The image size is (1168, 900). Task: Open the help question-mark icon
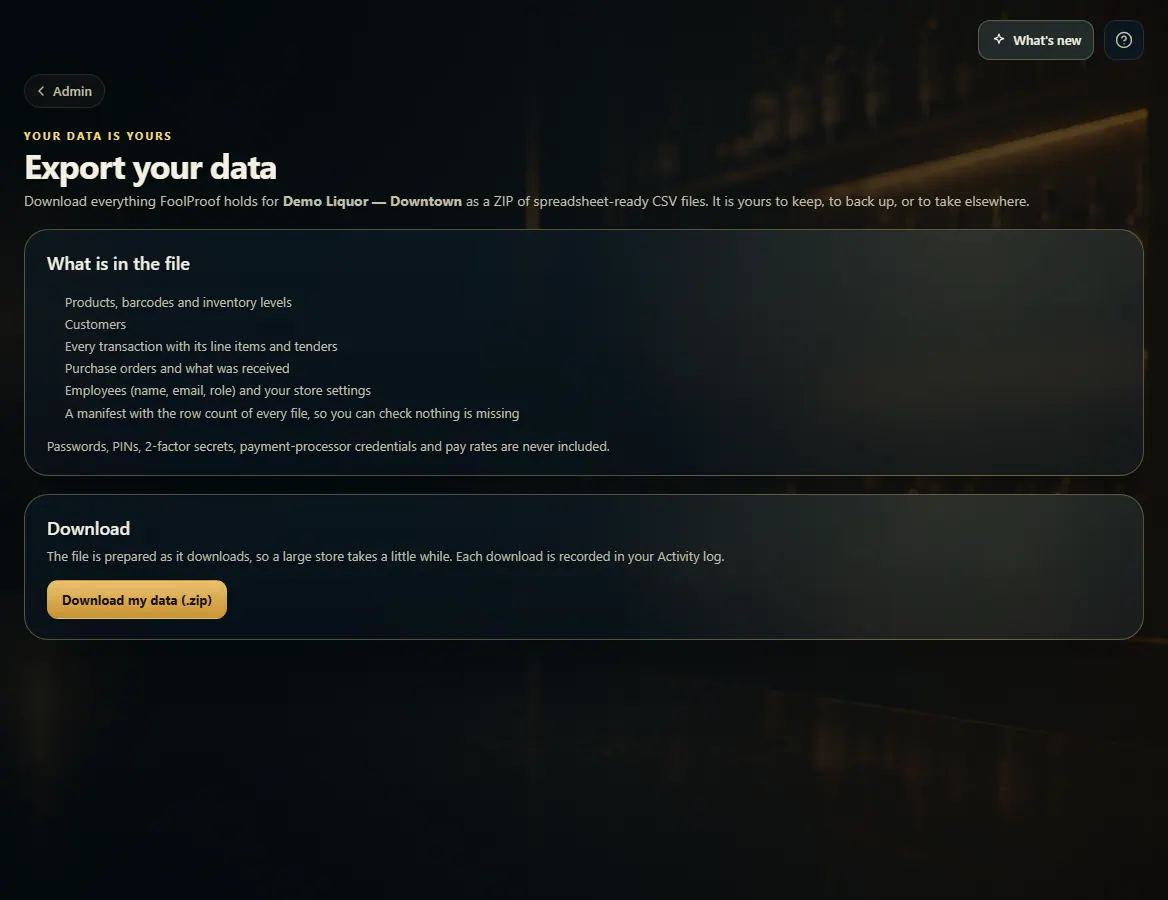point(1123,40)
